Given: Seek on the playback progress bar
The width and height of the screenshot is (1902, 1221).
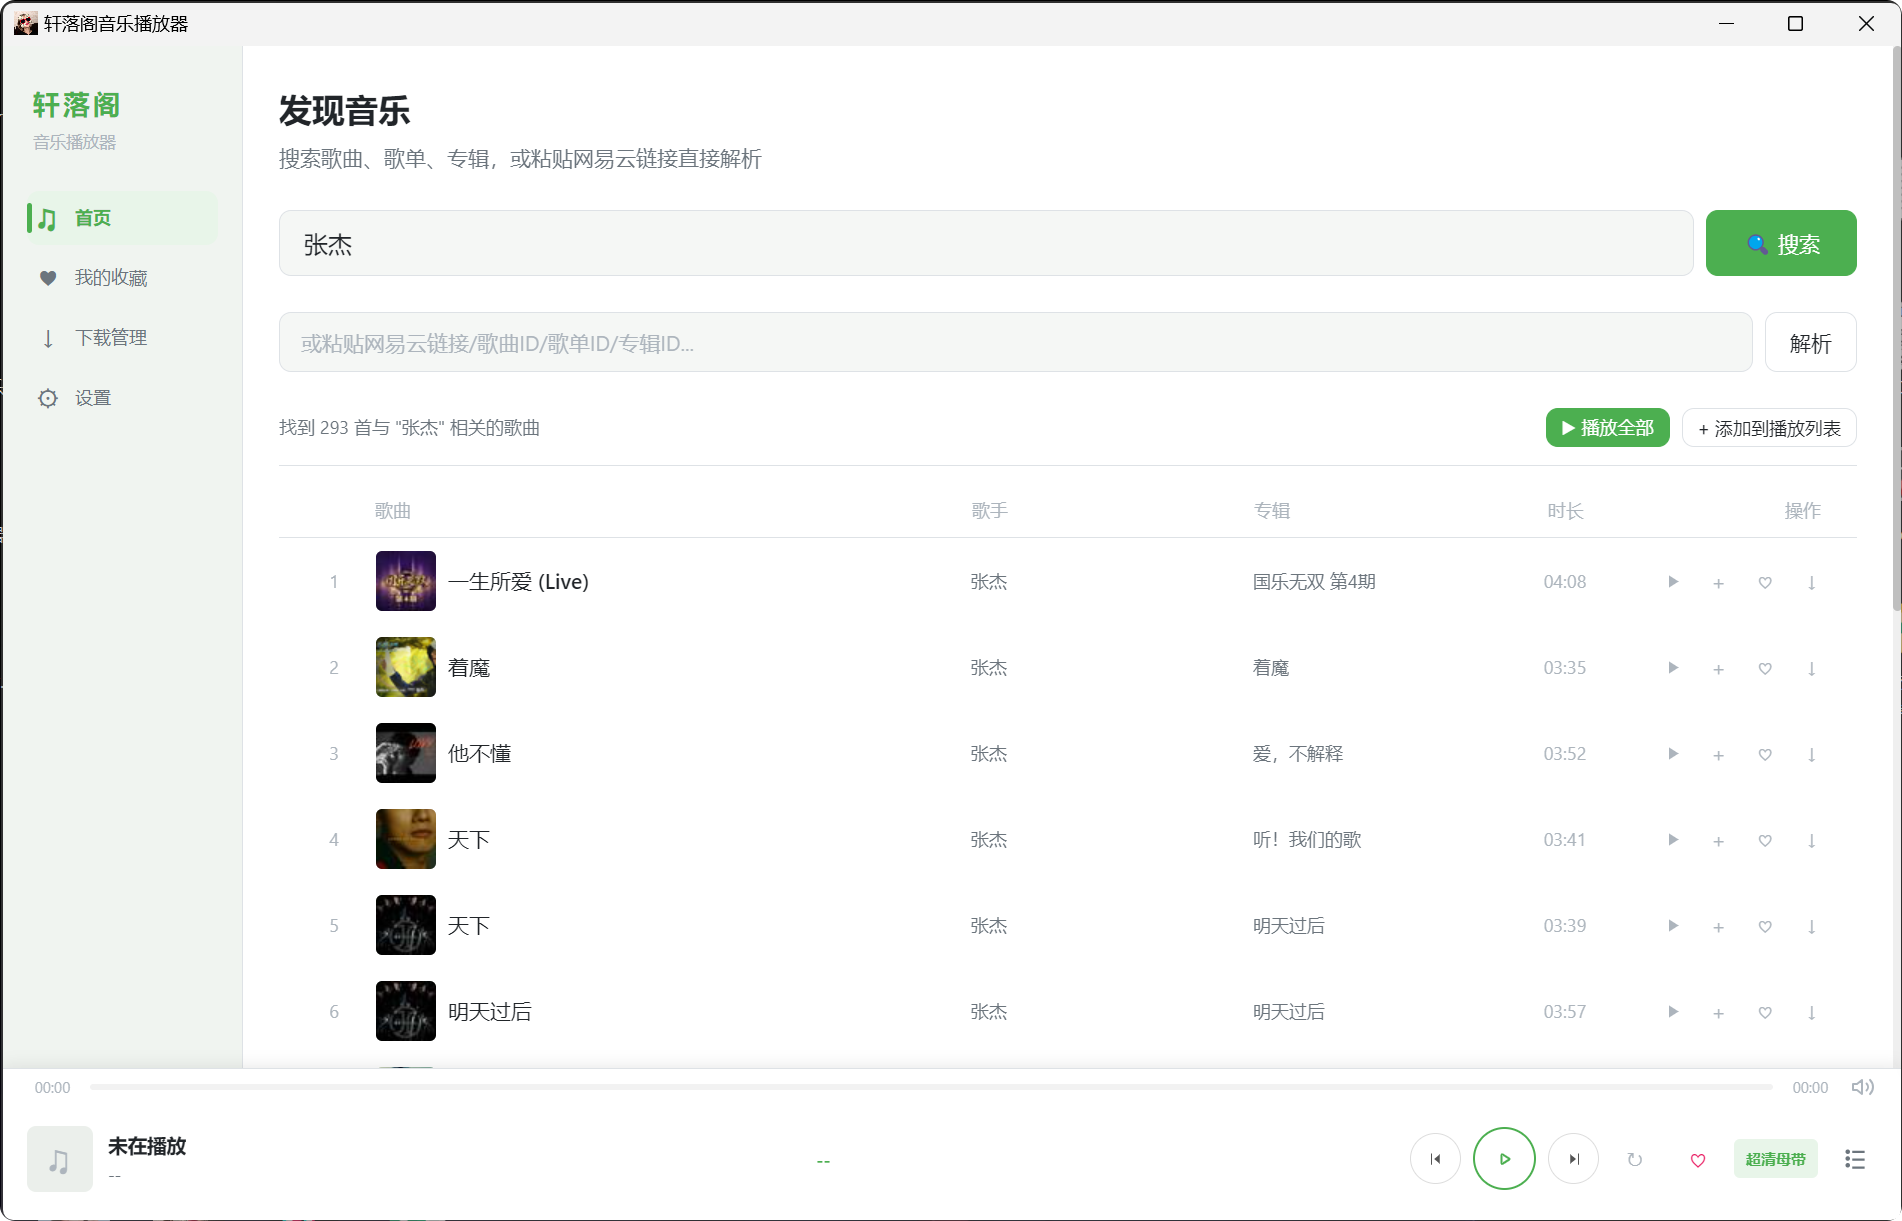Looking at the screenshot, I should pos(931,1087).
